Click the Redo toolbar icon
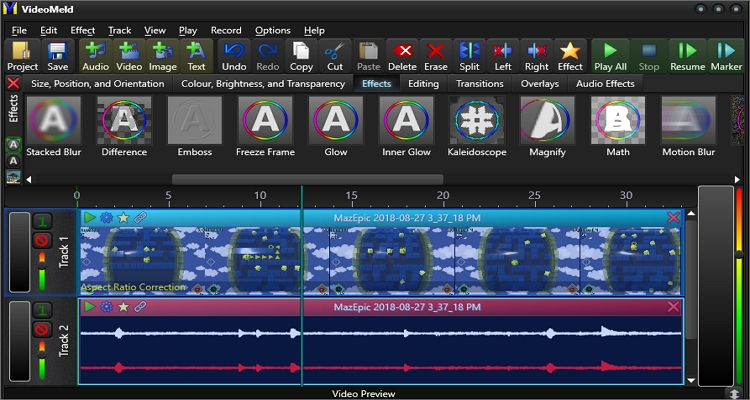This screenshot has height=400, width=750. tap(268, 56)
